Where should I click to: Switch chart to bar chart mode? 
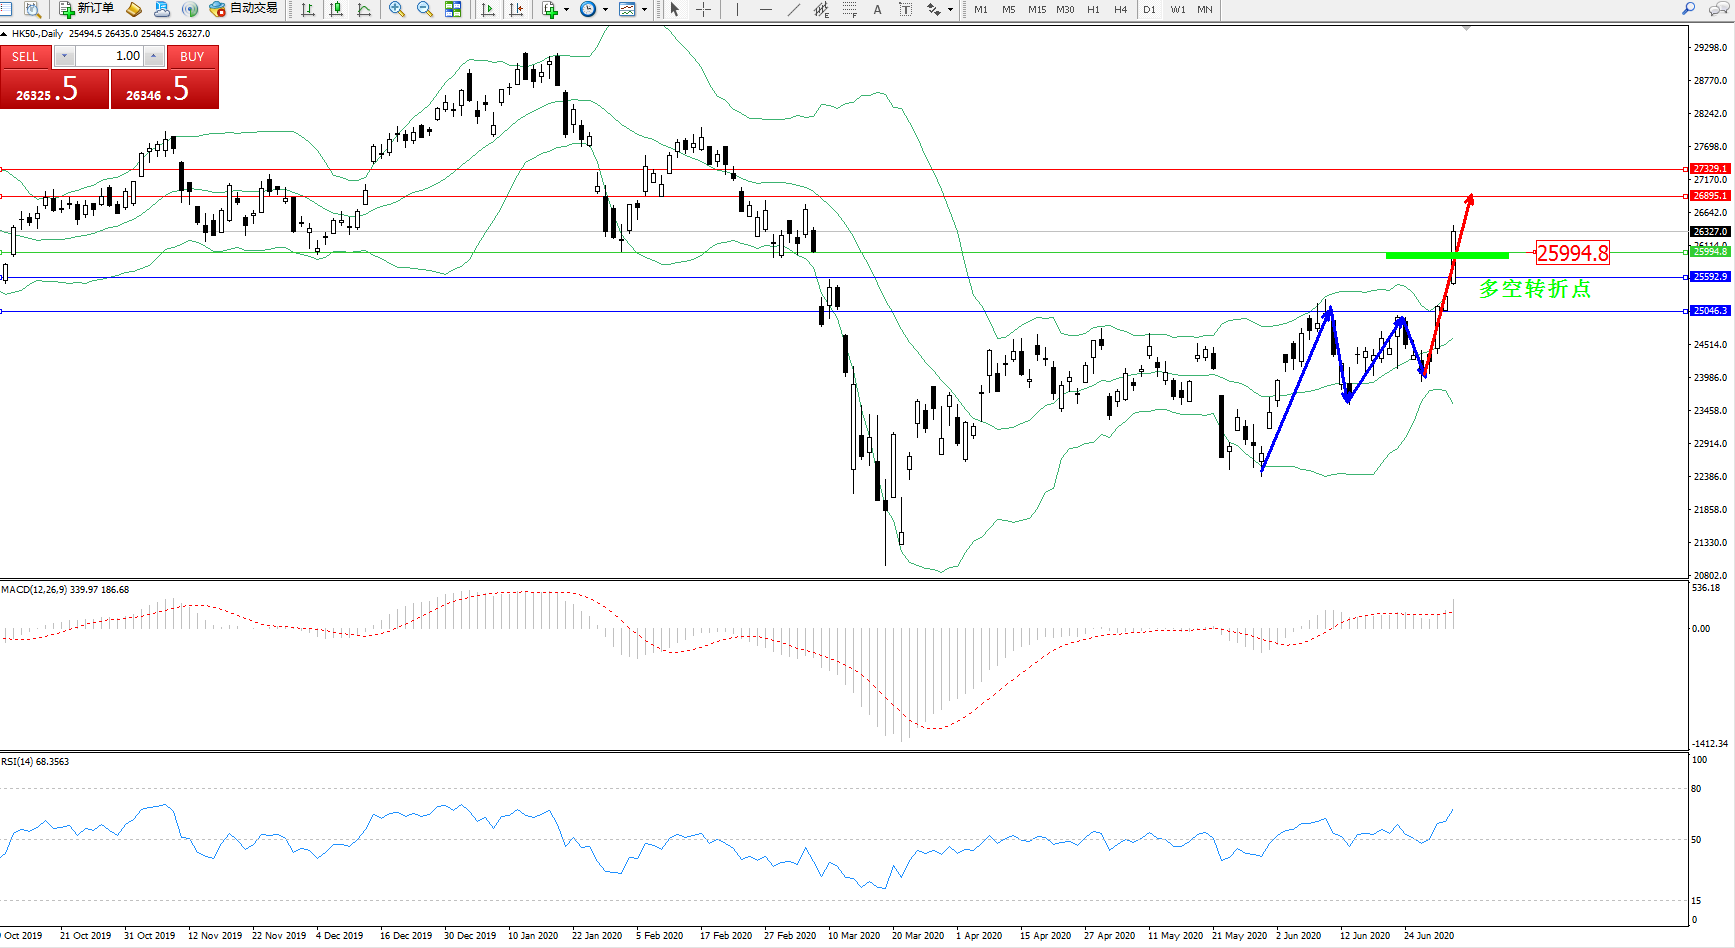(x=308, y=9)
